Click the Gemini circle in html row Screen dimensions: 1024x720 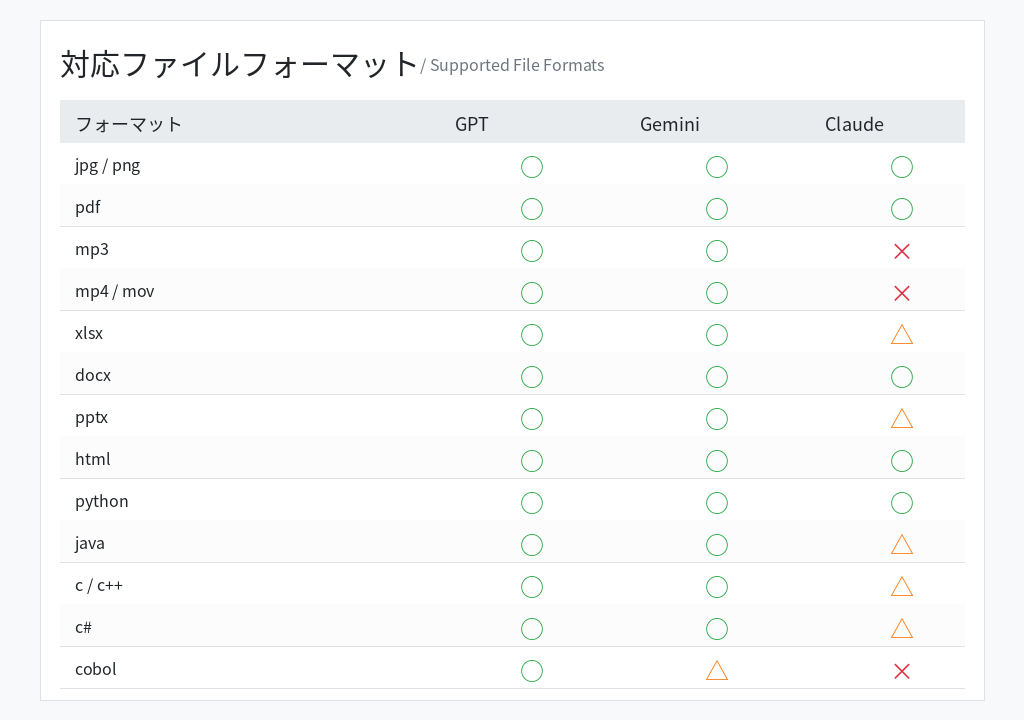(x=716, y=461)
